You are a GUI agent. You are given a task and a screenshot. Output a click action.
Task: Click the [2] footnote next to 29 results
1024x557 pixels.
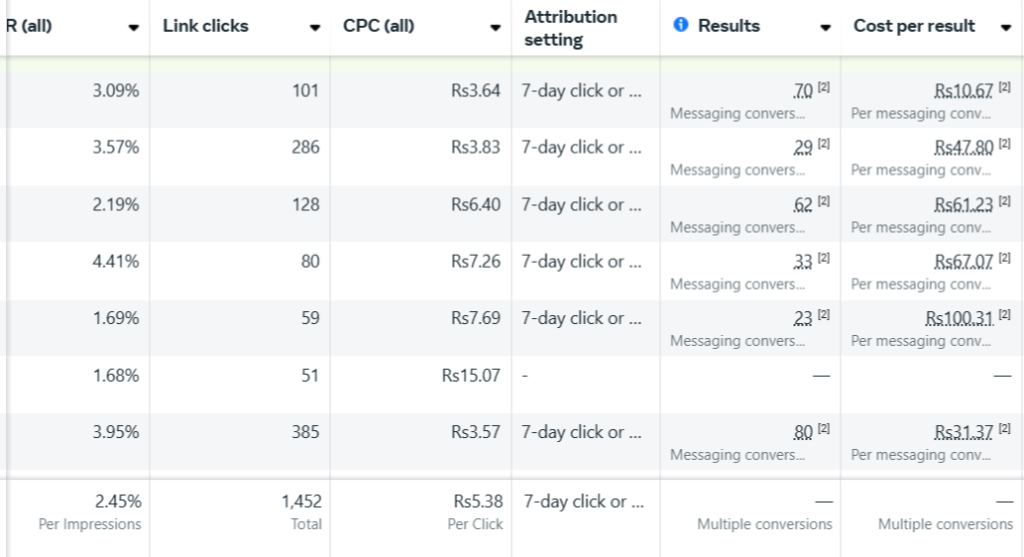pos(824,144)
